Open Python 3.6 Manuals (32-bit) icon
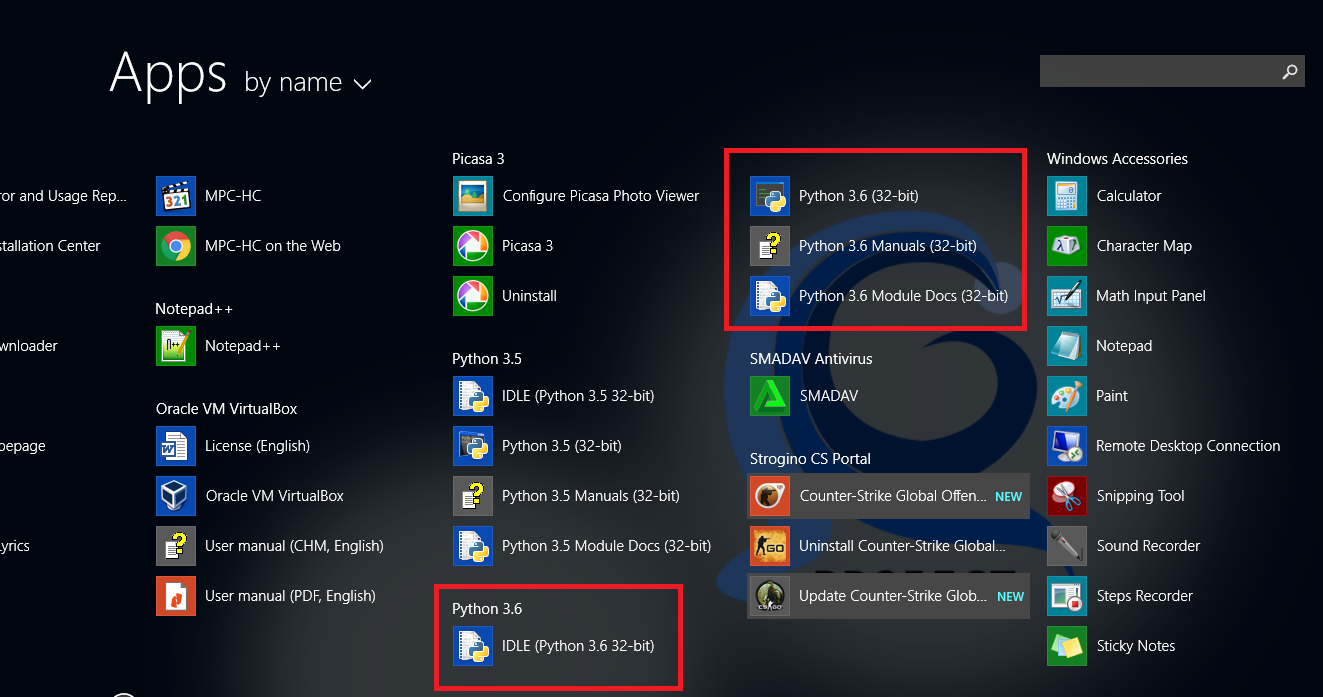 tap(770, 246)
